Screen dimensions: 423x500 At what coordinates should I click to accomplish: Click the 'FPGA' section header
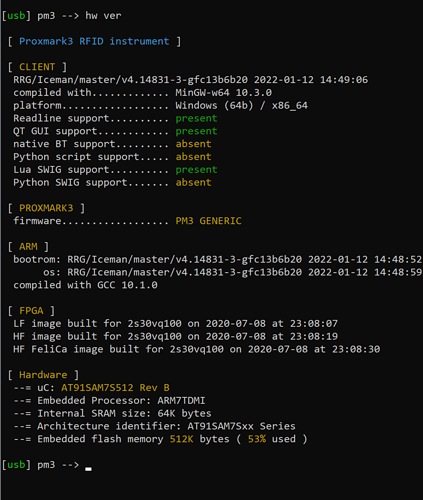(31, 311)
